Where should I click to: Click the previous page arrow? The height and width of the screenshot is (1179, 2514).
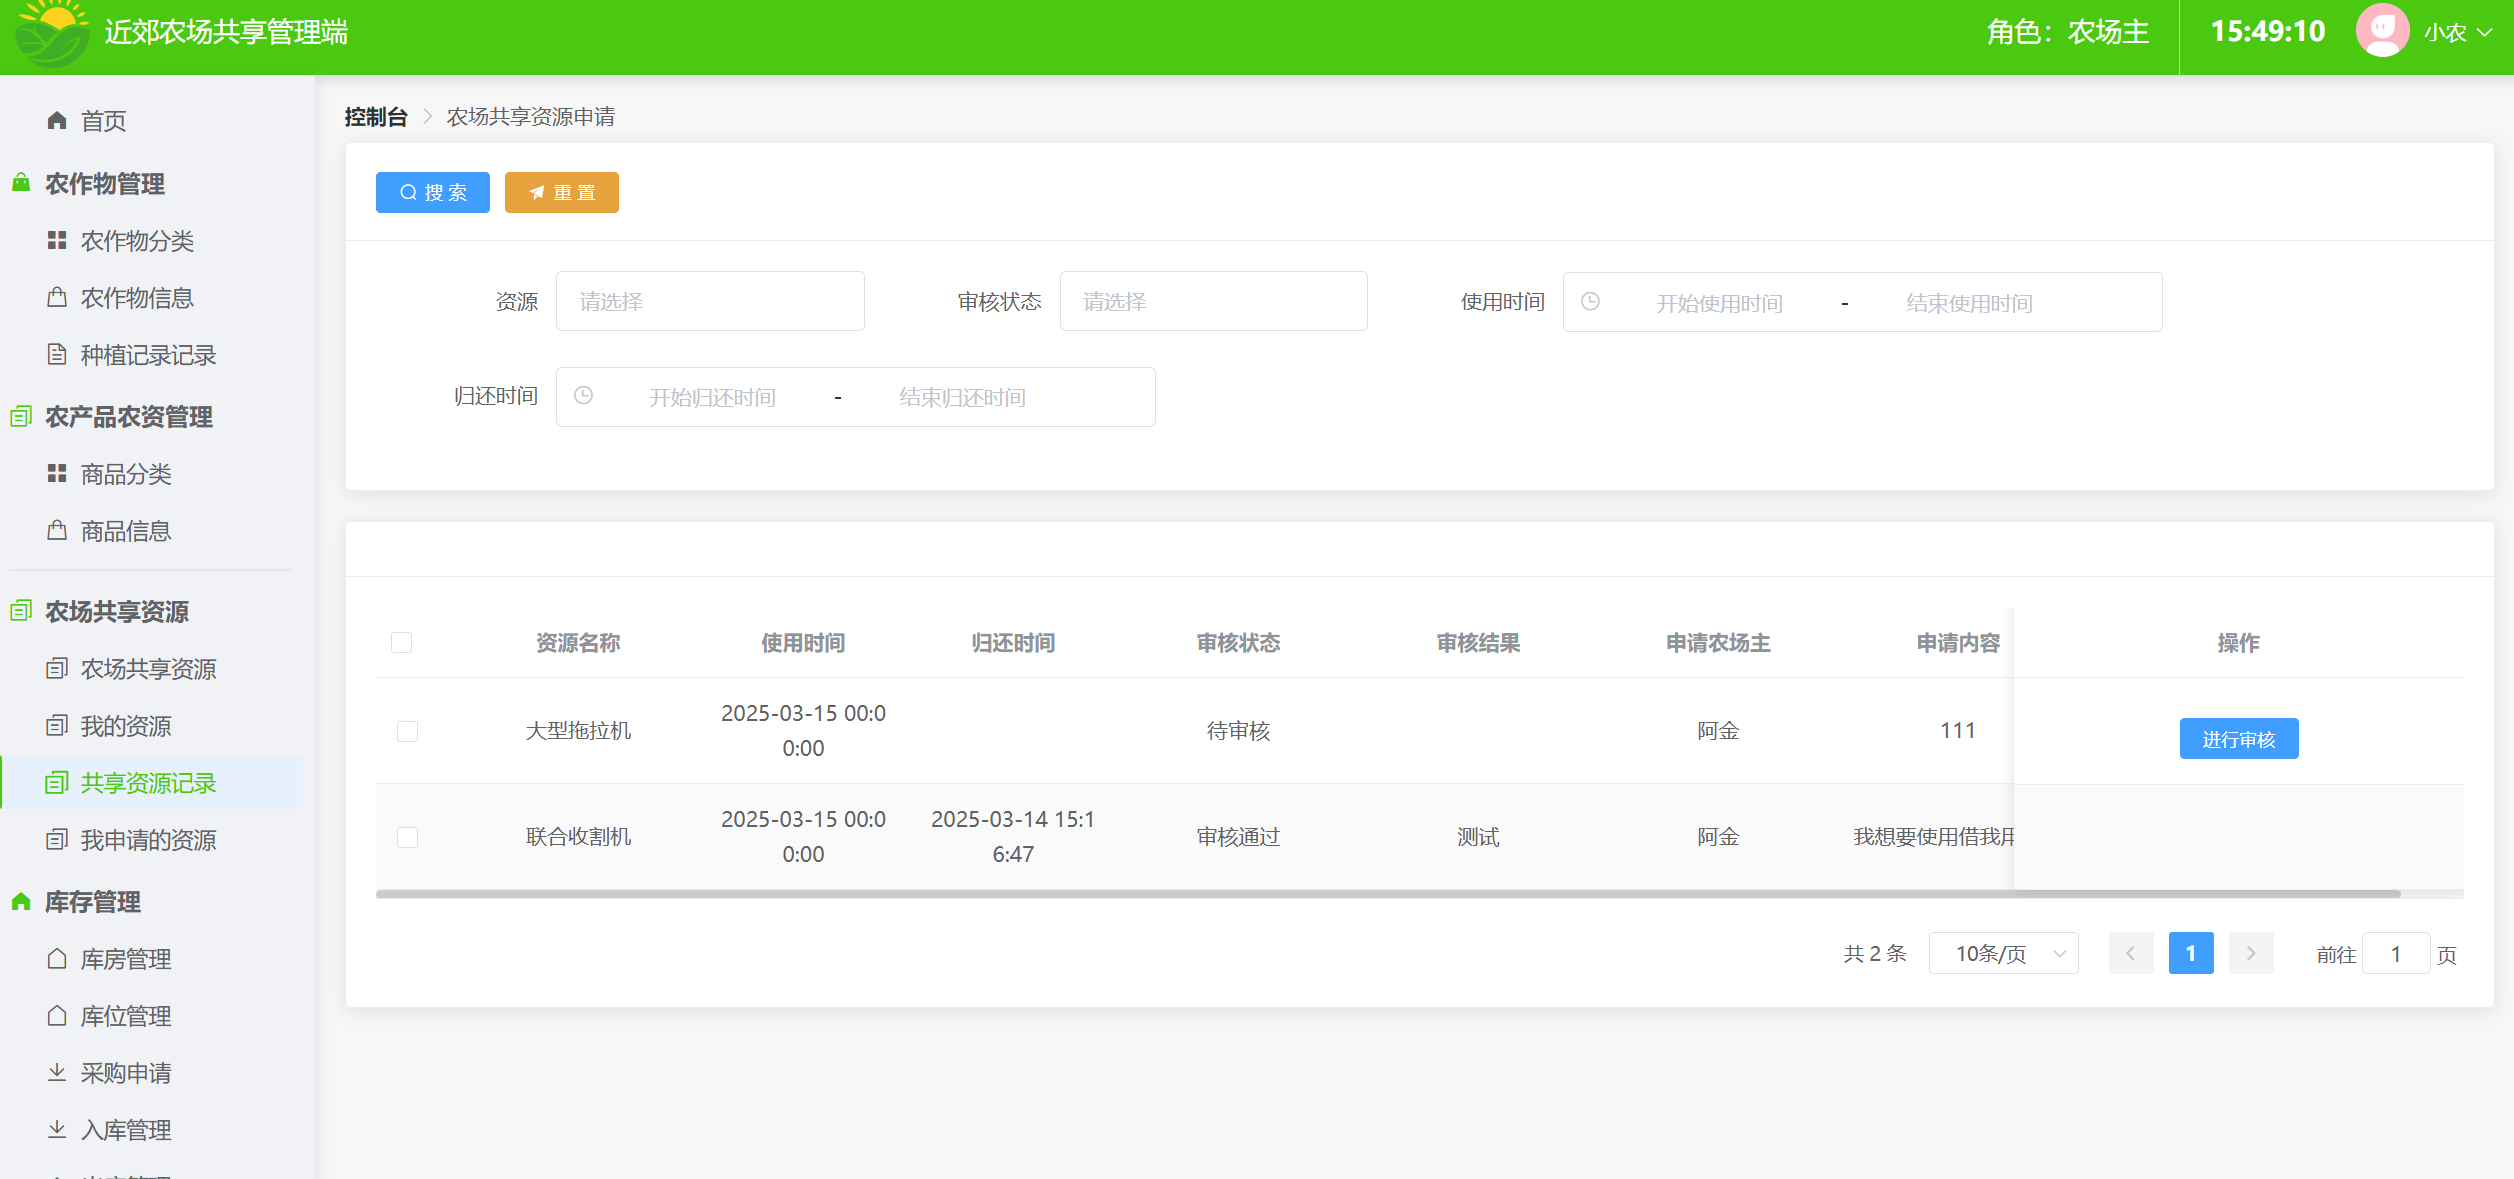point(2131,953)
